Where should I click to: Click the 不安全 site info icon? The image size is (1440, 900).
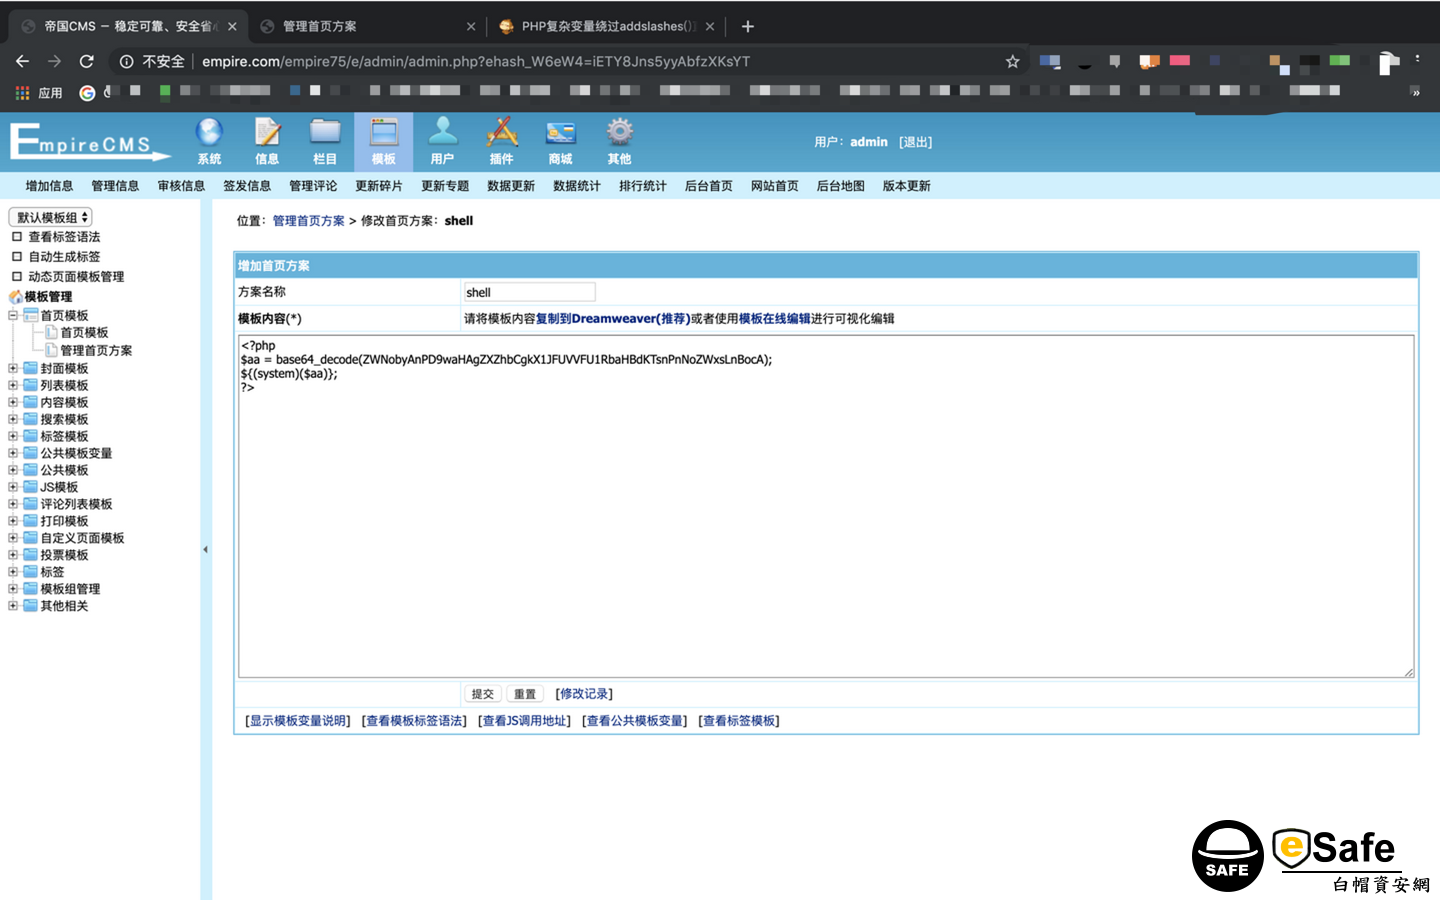pyautogui.click(x=127, y=61)
